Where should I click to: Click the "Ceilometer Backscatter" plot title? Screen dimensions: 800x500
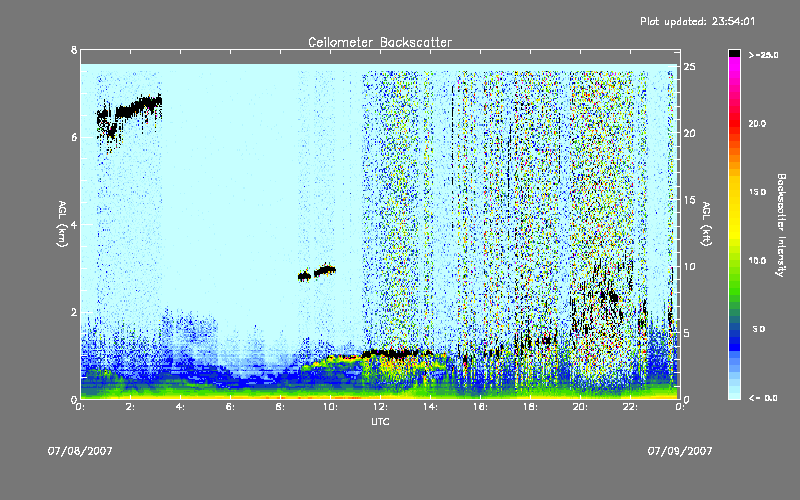(380, 42)
